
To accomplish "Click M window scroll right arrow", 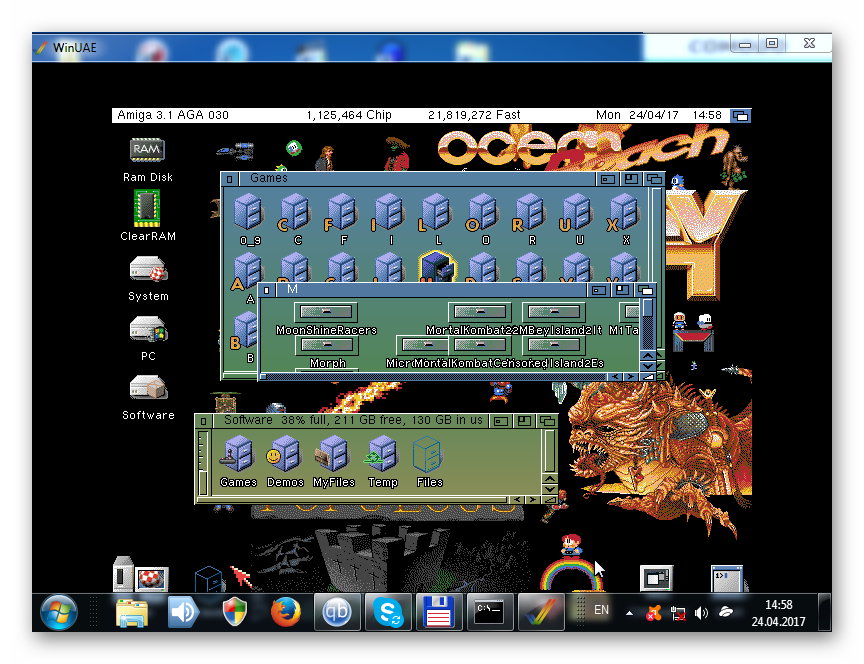I will 631,377.
